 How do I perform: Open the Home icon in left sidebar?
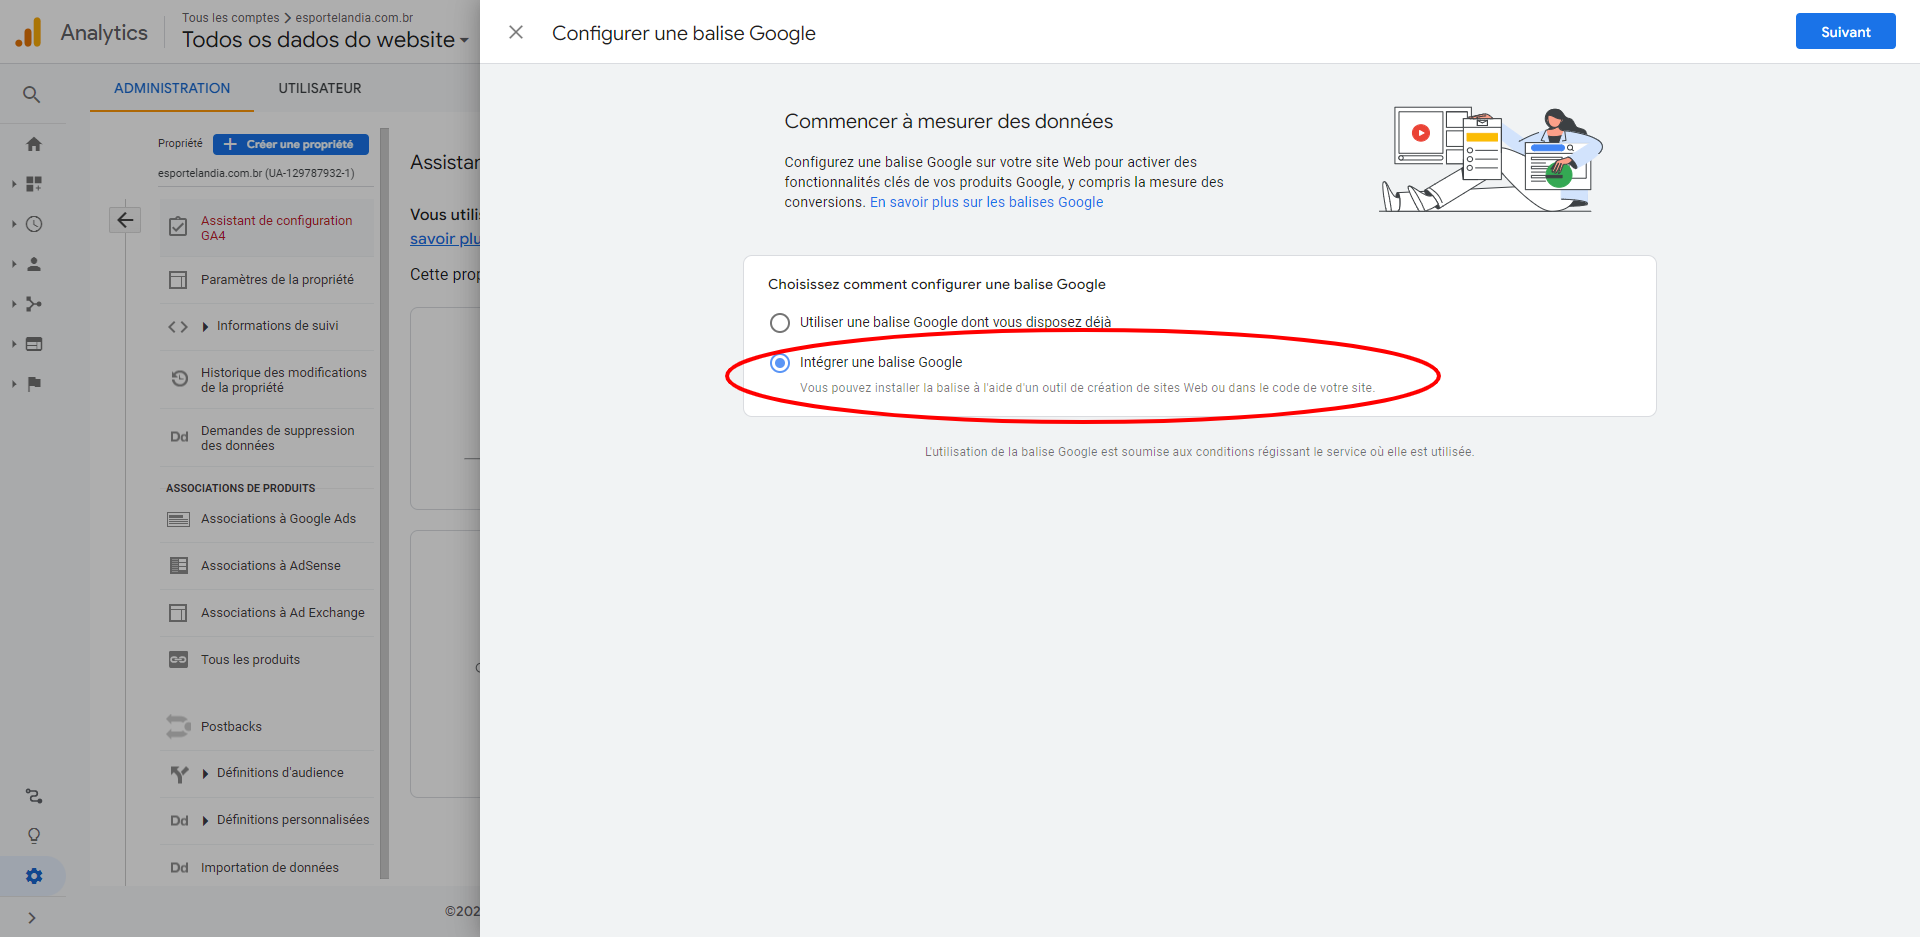pyautogui.click(x=34, y=144)
